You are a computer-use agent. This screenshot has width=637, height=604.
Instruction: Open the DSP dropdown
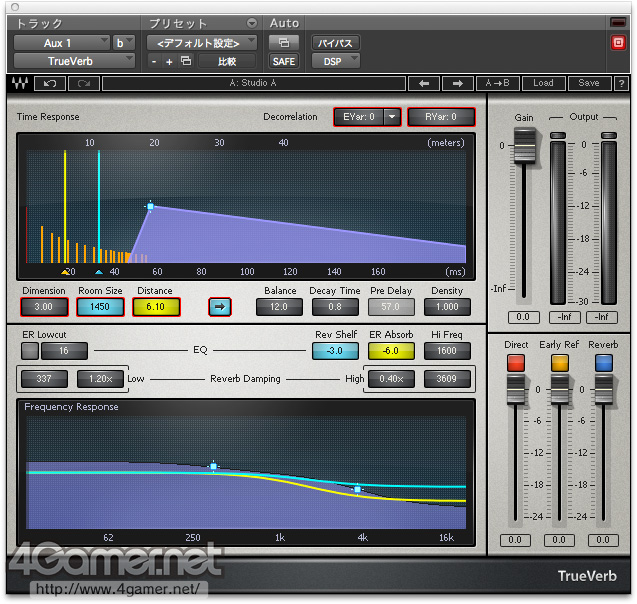336,61
